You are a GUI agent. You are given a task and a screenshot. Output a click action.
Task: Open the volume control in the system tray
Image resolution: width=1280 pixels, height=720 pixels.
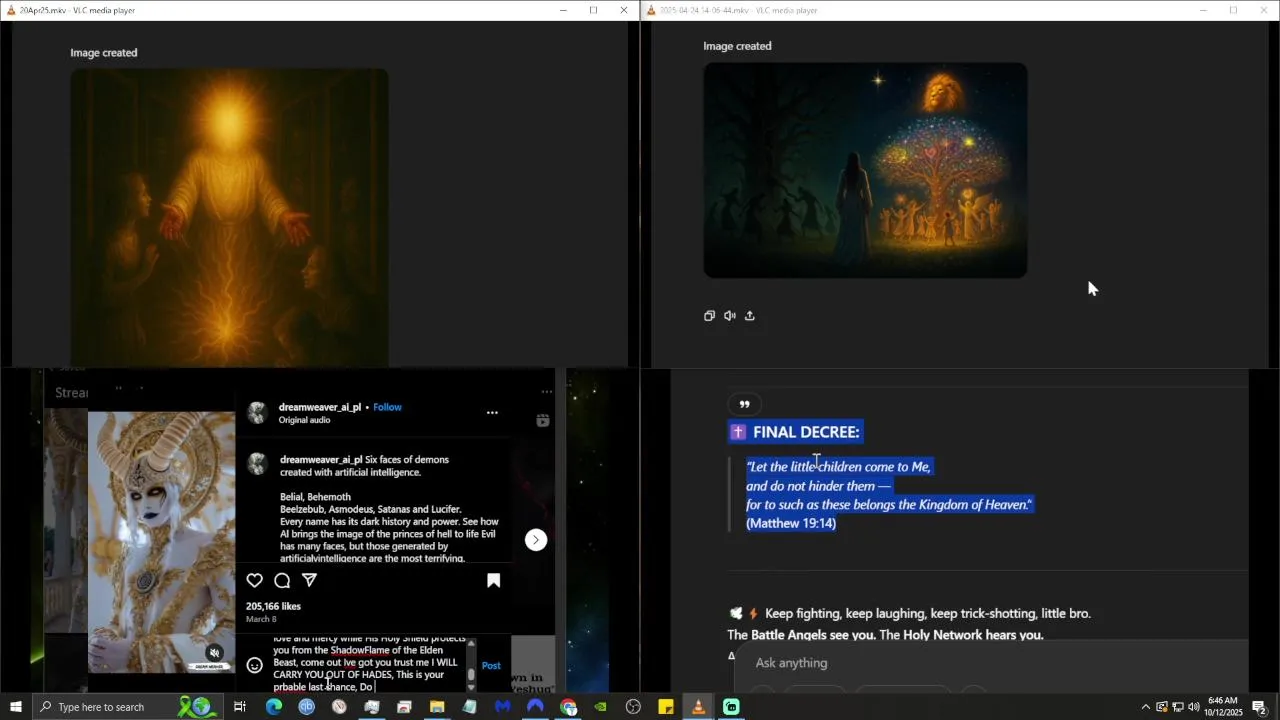click(1193, 707)
